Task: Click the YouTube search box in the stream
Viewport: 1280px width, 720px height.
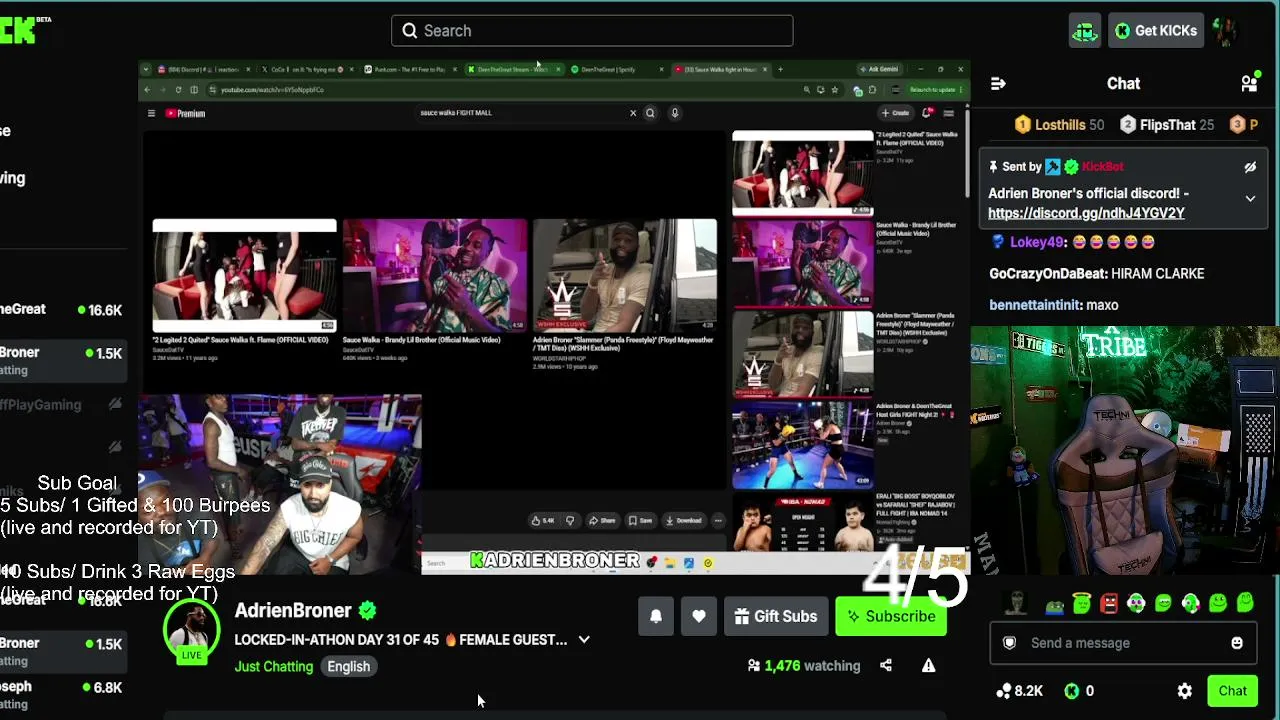Action: 525,113
